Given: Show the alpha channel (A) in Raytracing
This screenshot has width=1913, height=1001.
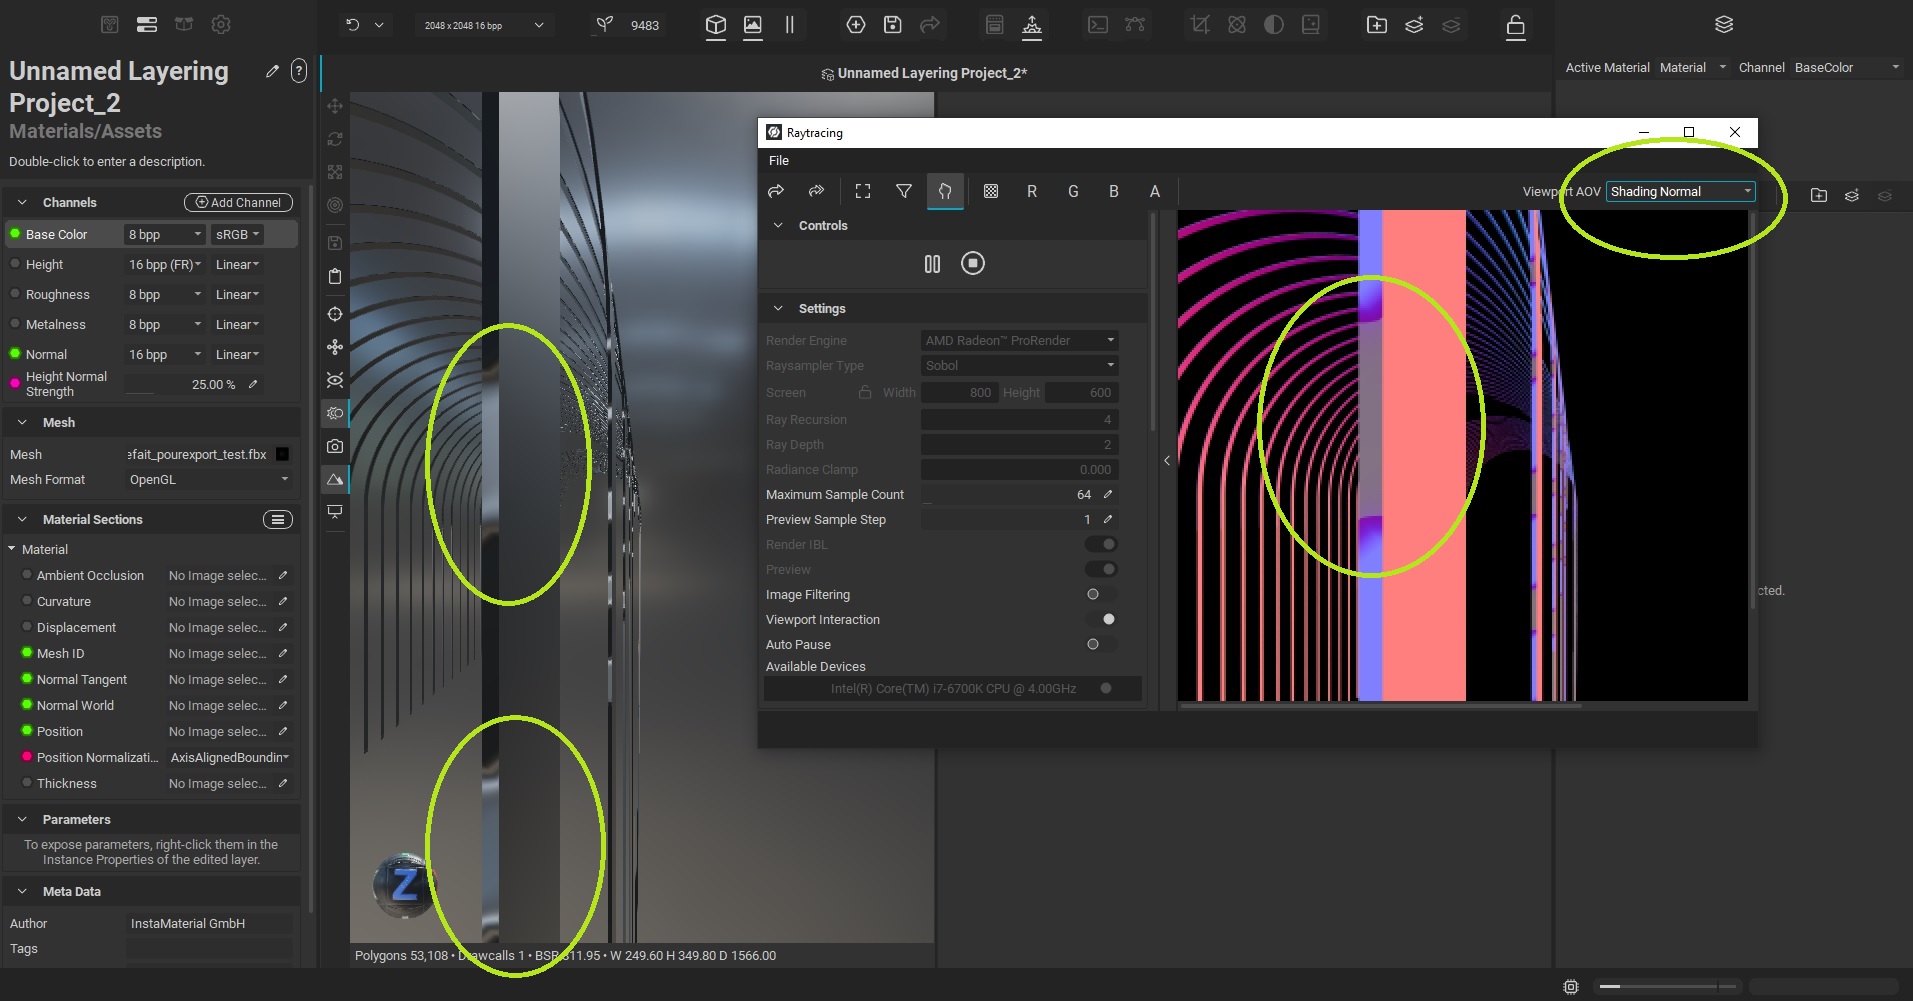Looking at the screenshot, I should (x=1154, y=192).
